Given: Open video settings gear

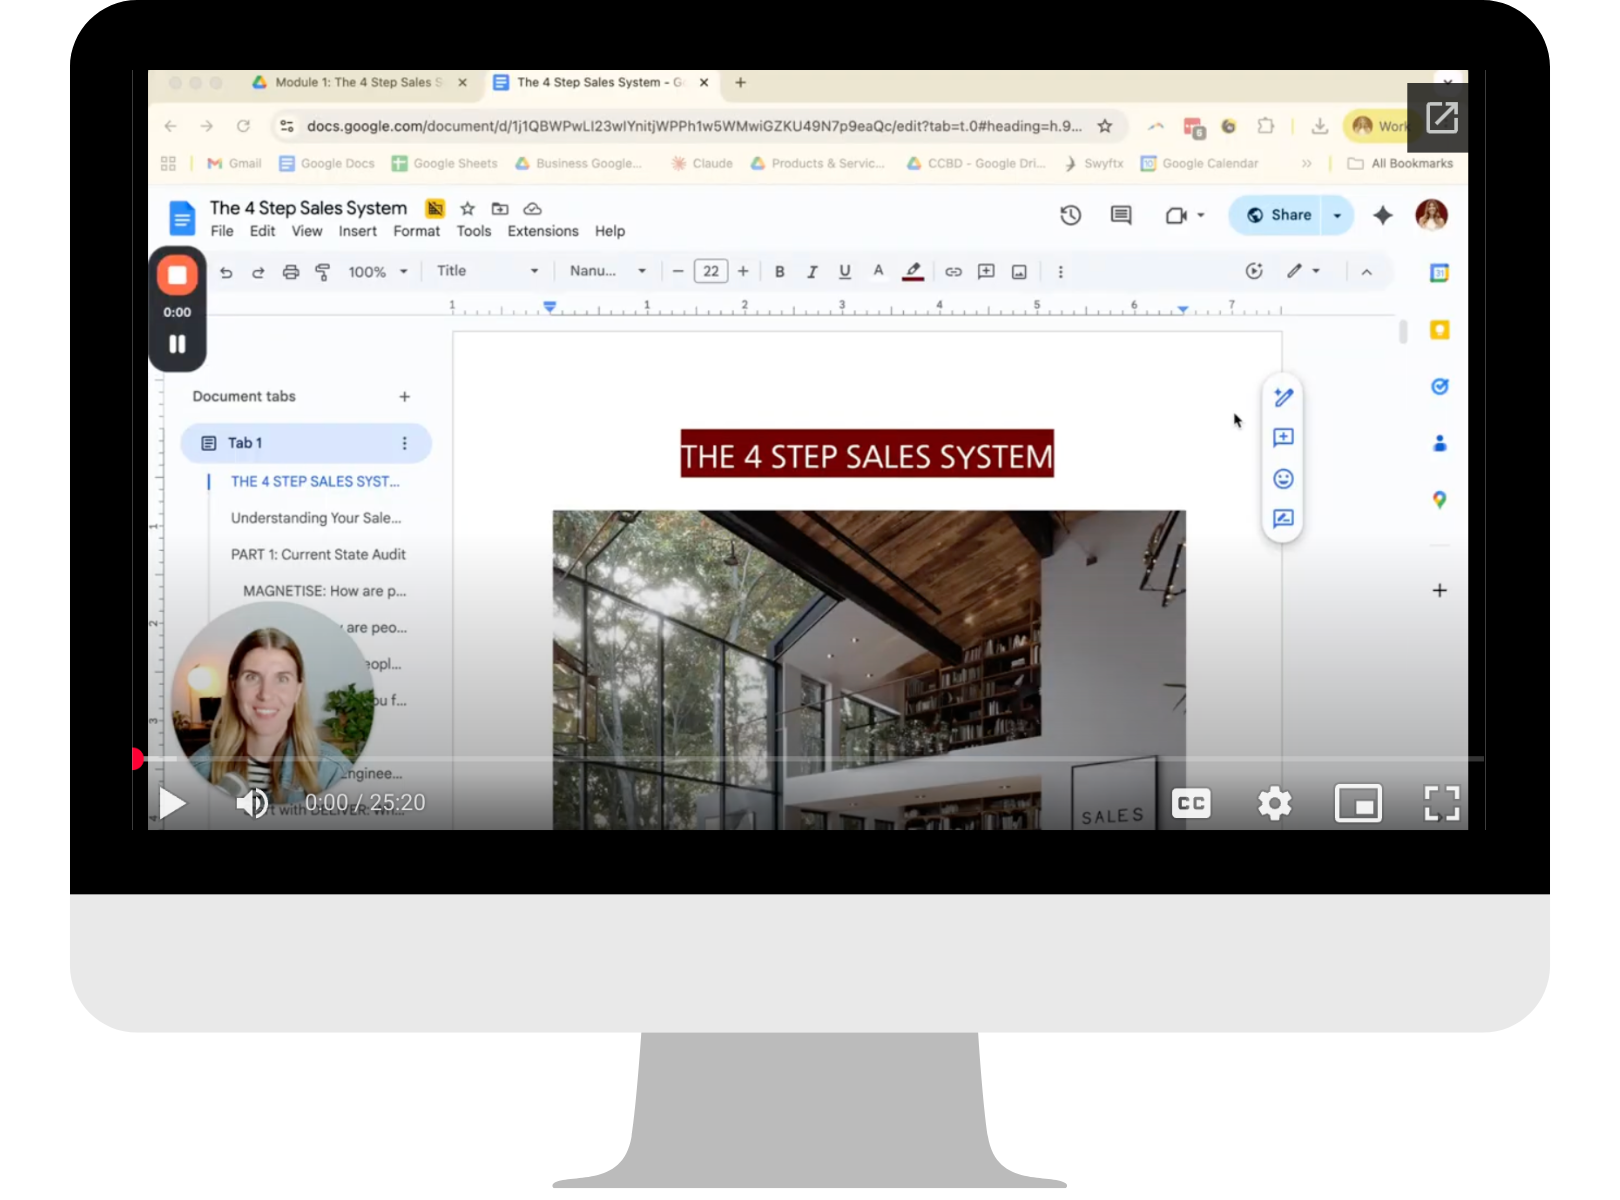Looking at the screenshot, I should point(1274,803).
